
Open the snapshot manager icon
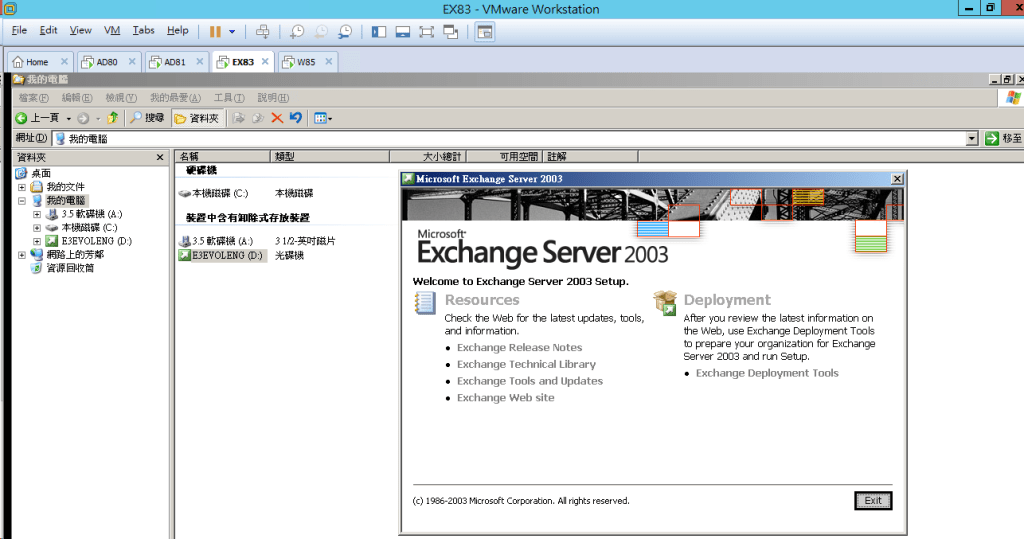click(x=345, y=31)
